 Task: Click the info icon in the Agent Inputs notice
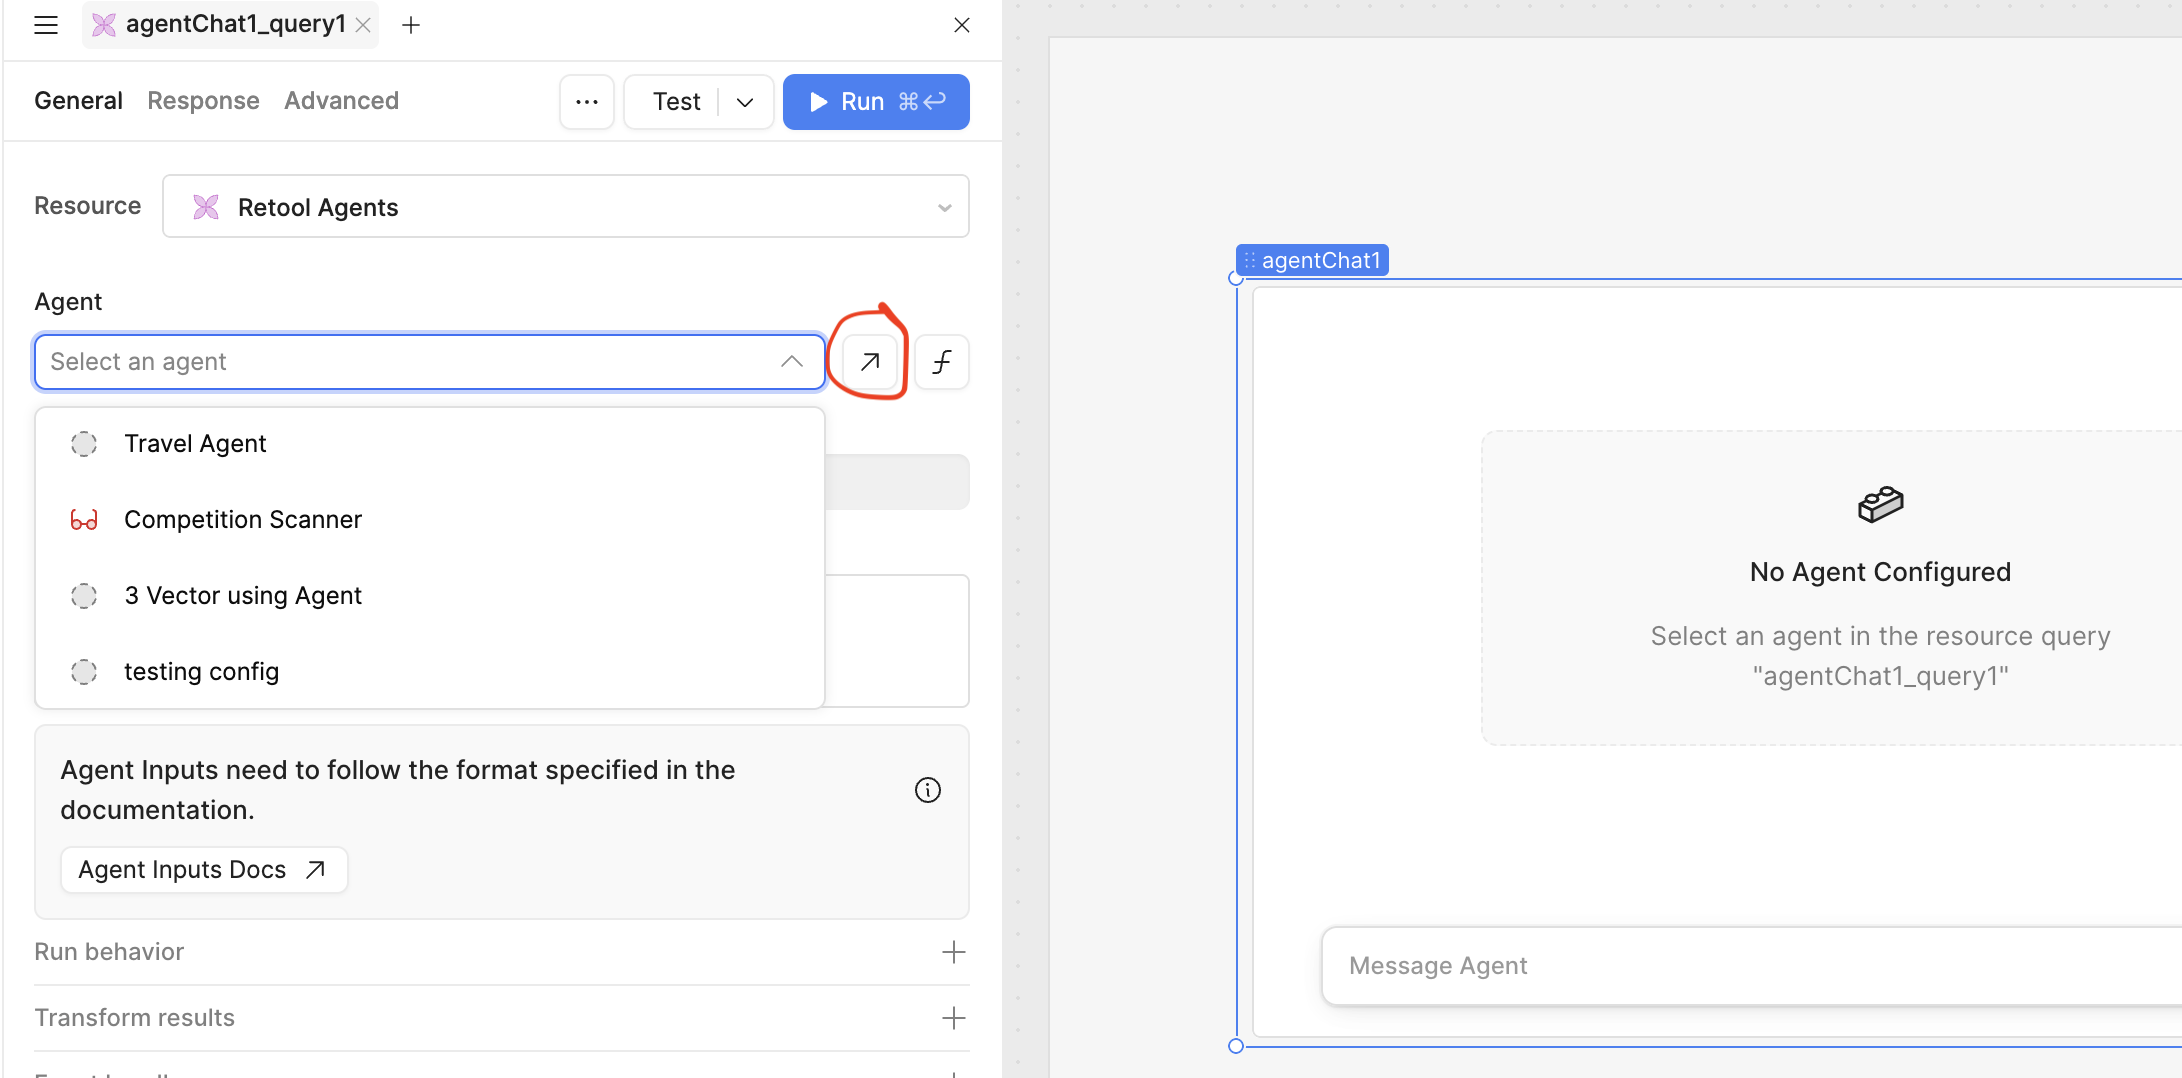pos(928,790)
